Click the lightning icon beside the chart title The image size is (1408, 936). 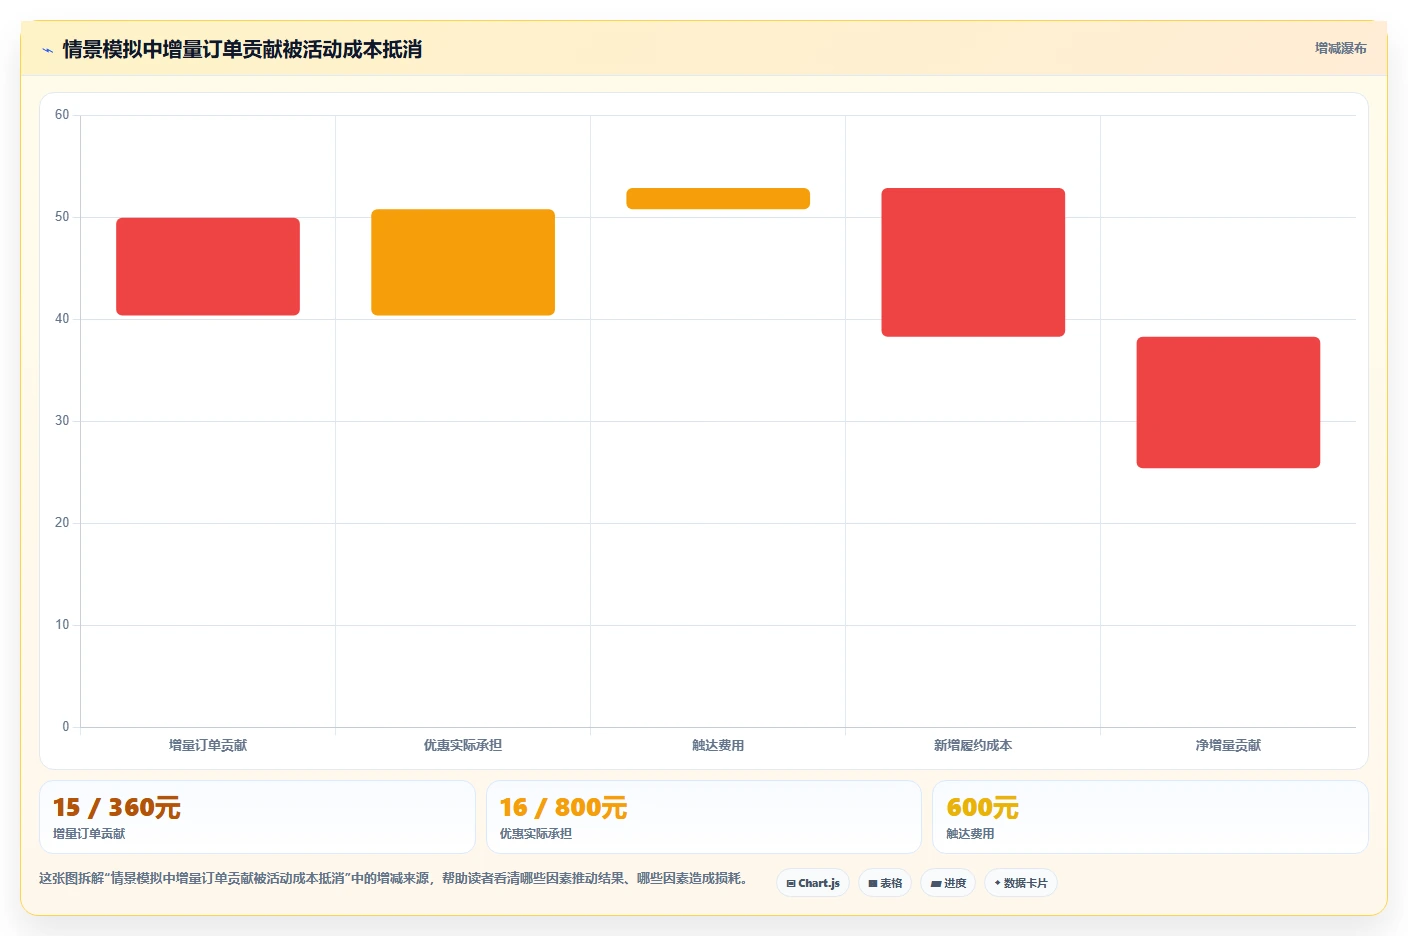click(x=47, y=50)
